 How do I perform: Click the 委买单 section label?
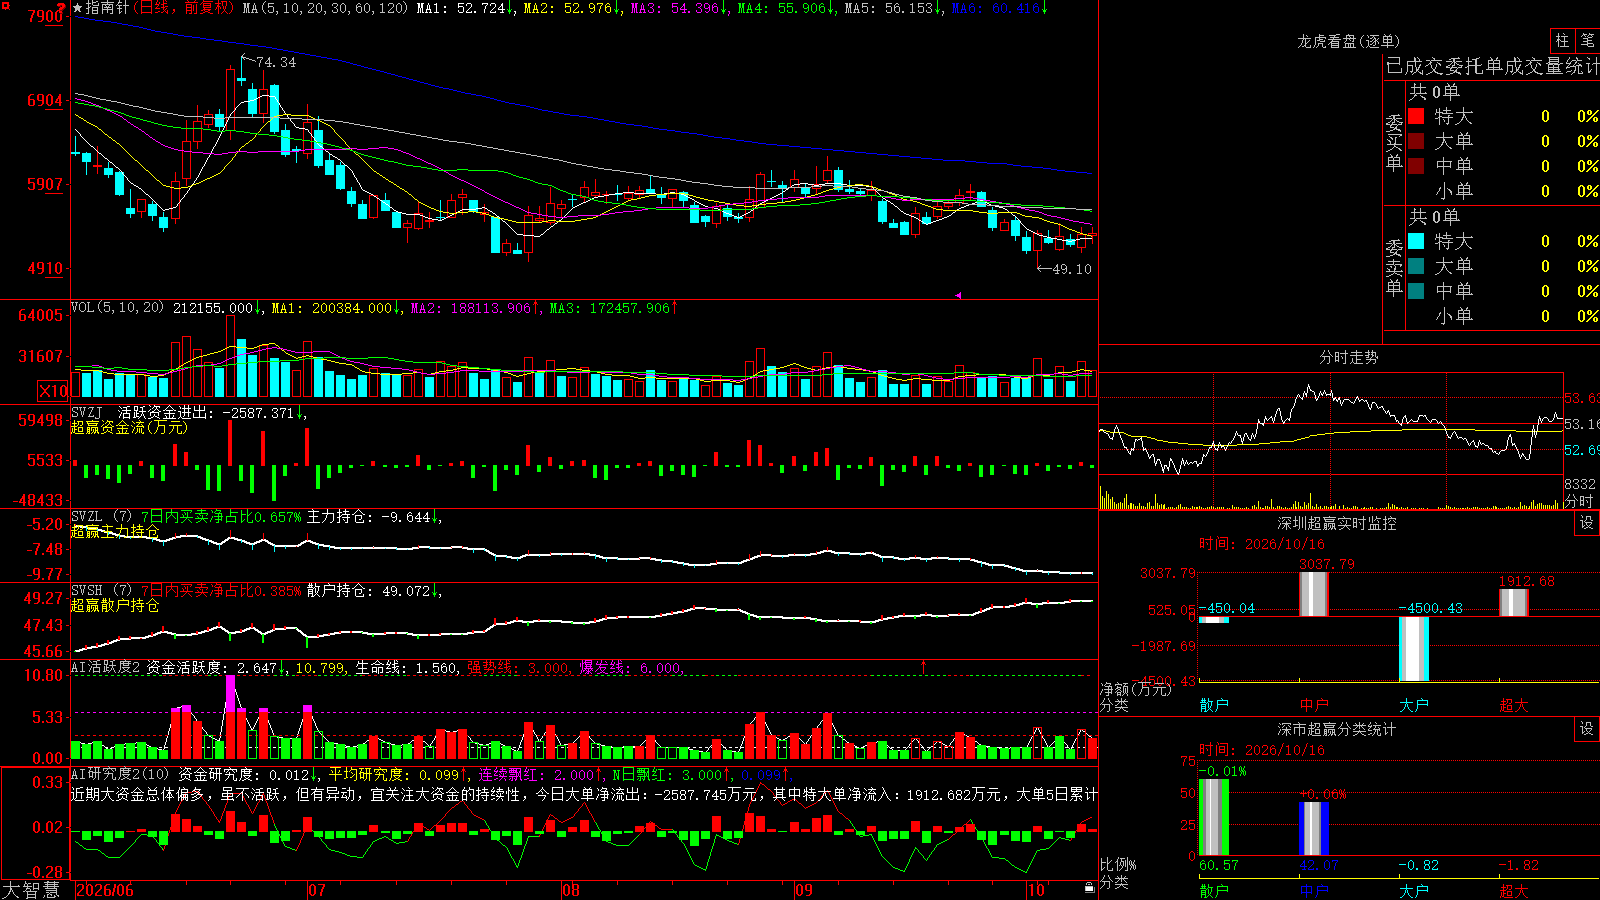(x=1394, y=143)
